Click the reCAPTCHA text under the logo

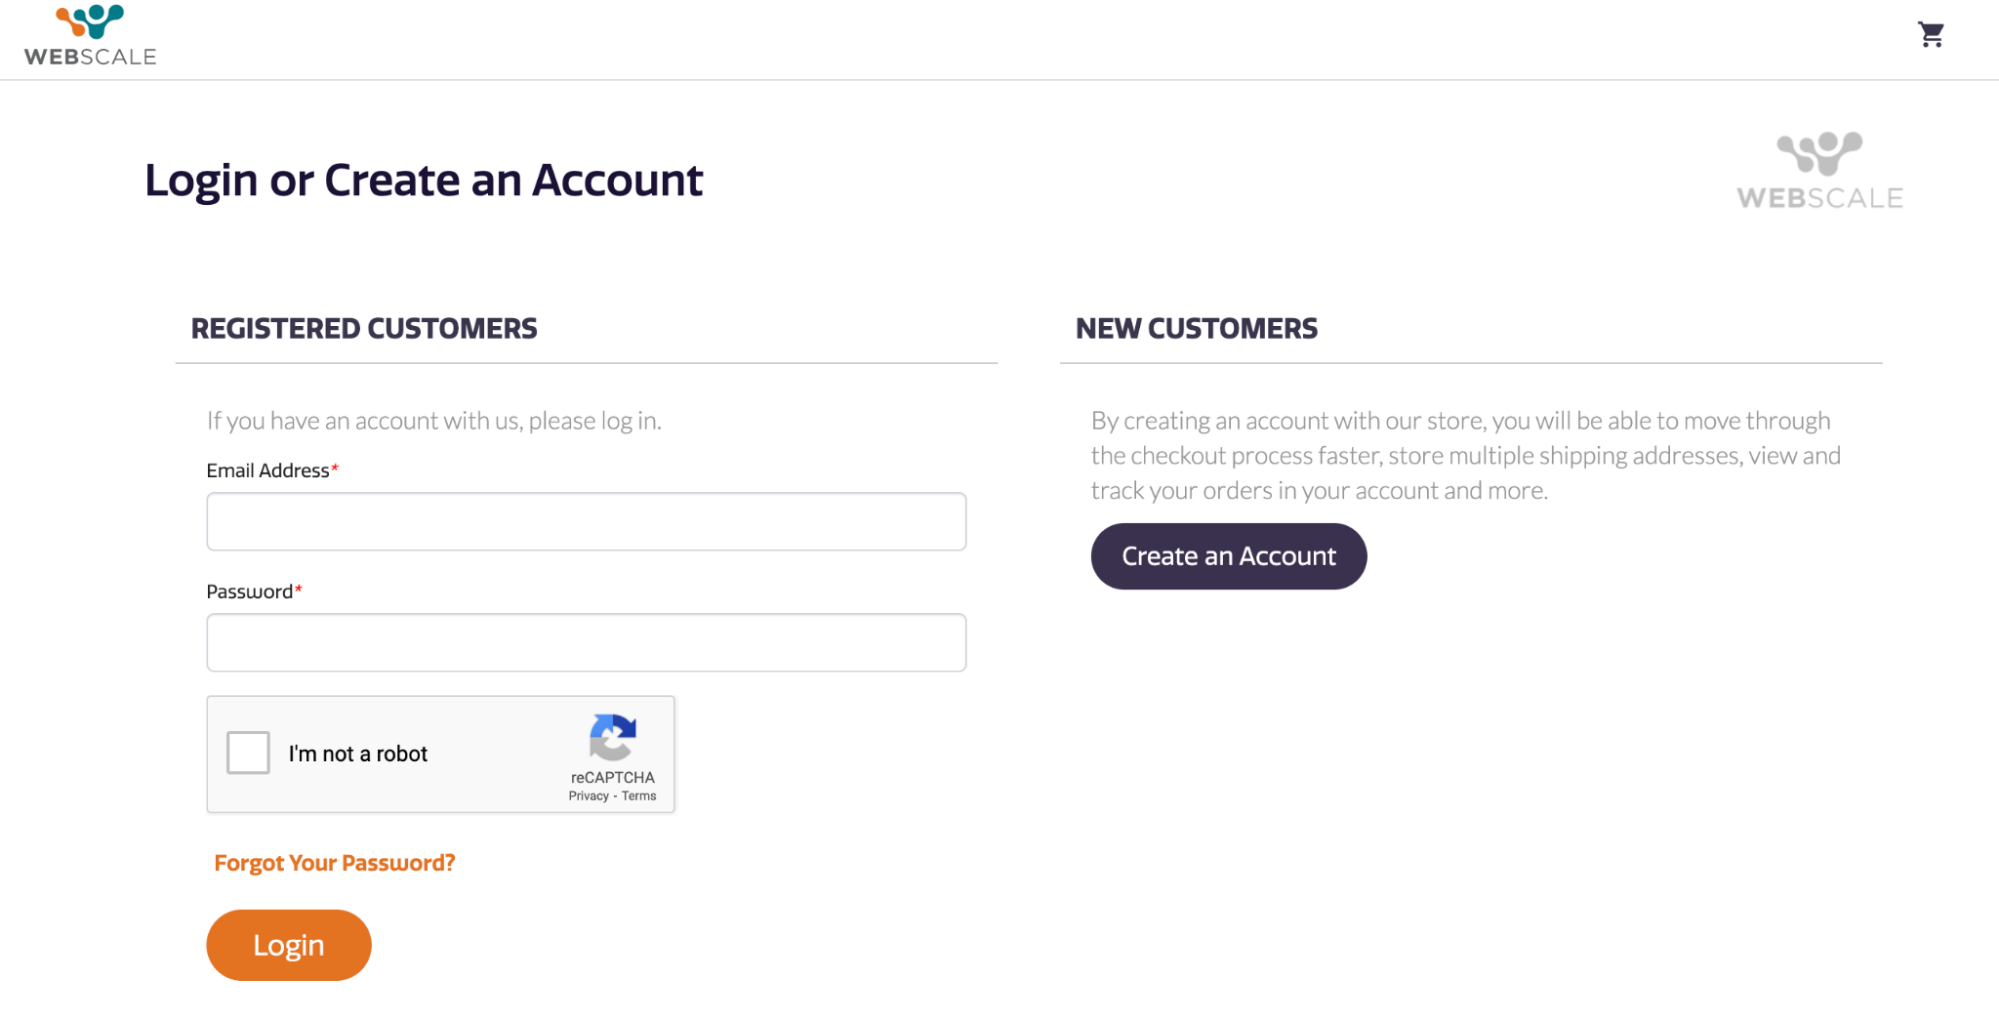coord(612,777)
